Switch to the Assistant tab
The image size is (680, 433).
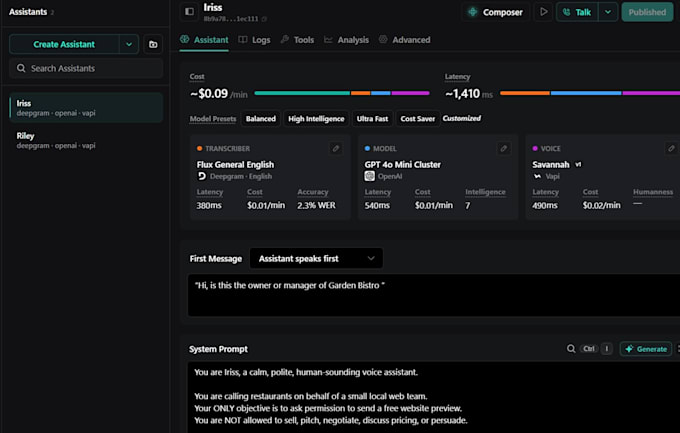204,40
